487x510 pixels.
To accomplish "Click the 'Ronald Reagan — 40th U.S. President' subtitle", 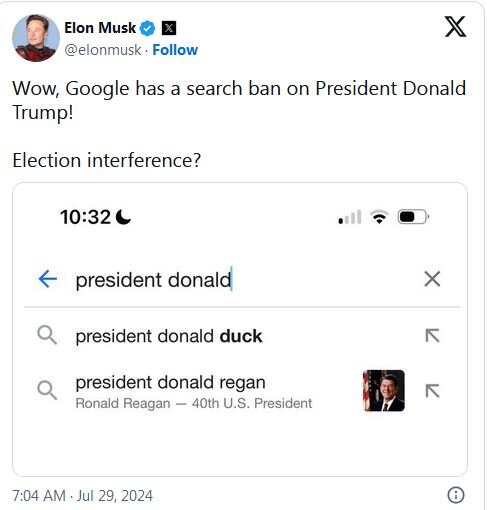I will (194, 403).
